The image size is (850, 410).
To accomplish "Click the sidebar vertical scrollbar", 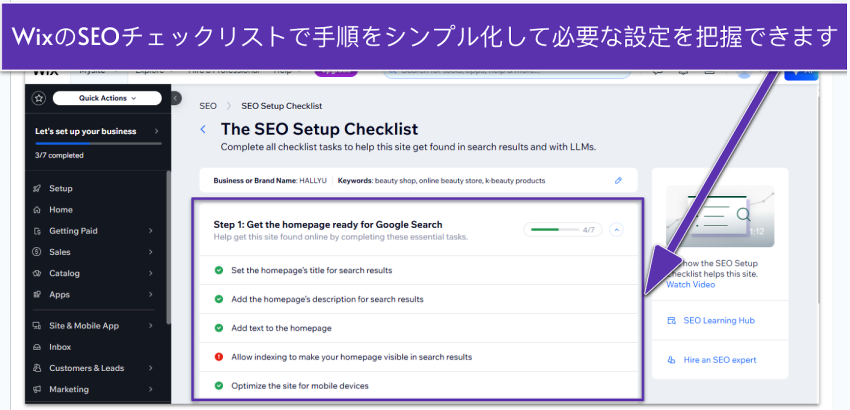I will click(x=168, y=247).
